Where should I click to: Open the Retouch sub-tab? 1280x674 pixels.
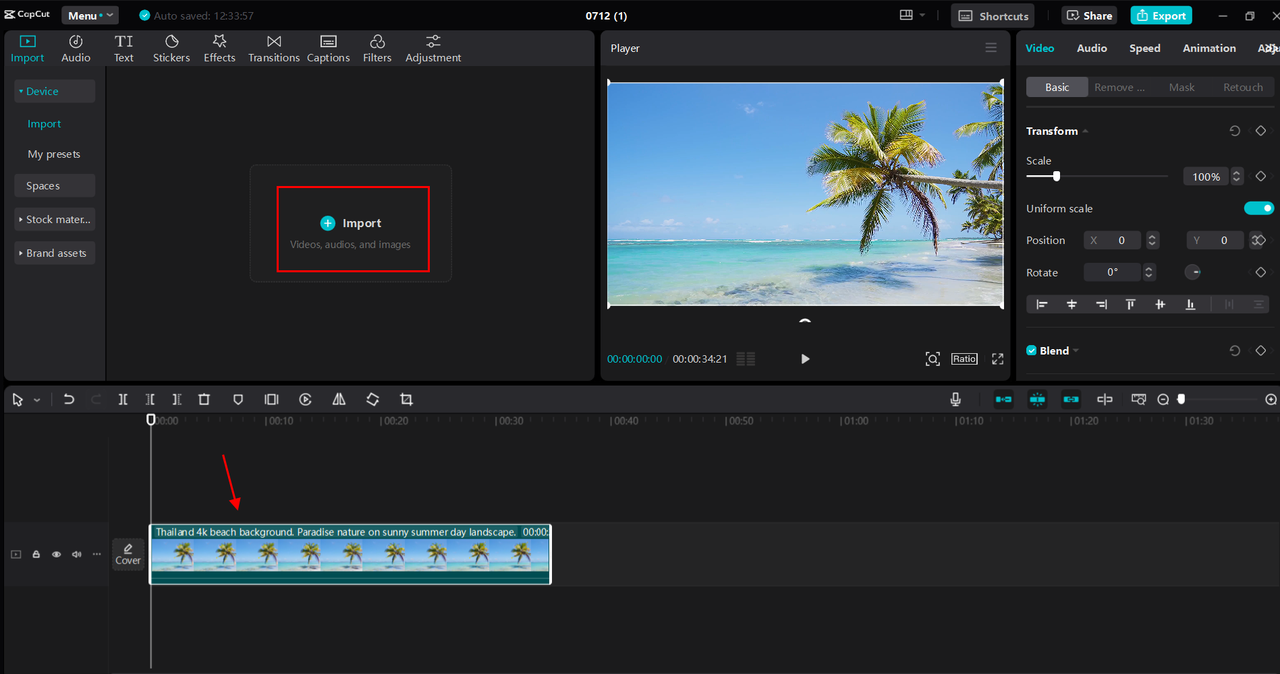click(1243, 87)
